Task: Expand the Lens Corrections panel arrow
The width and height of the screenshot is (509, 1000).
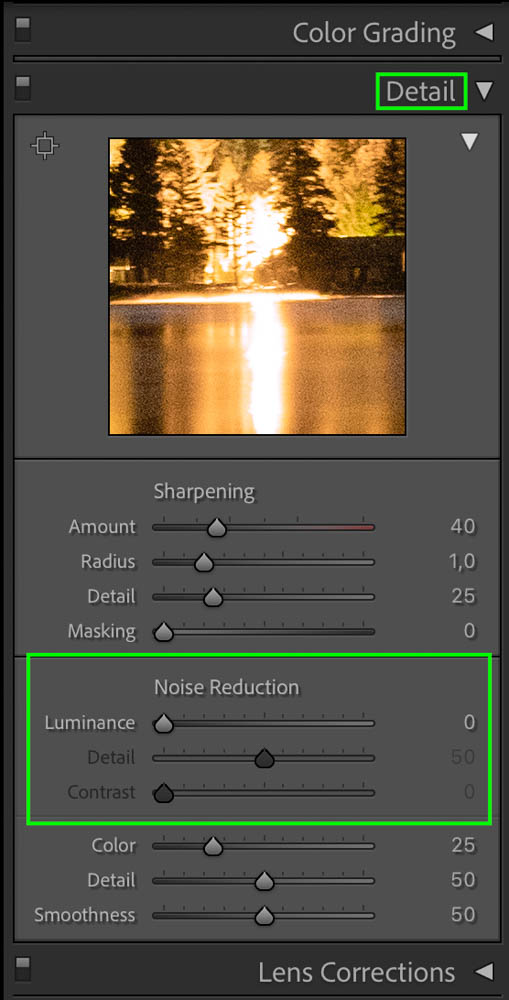Action: pyautogui.click(x=485, y=971)
